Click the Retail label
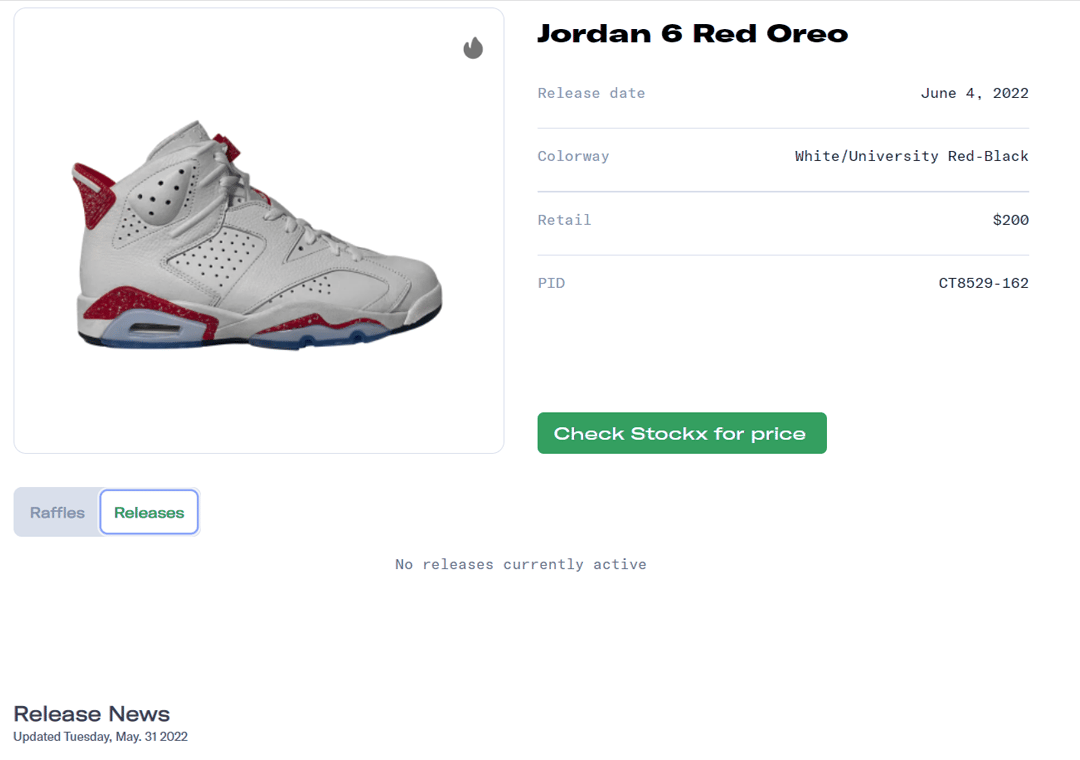 tap(564, 220)
